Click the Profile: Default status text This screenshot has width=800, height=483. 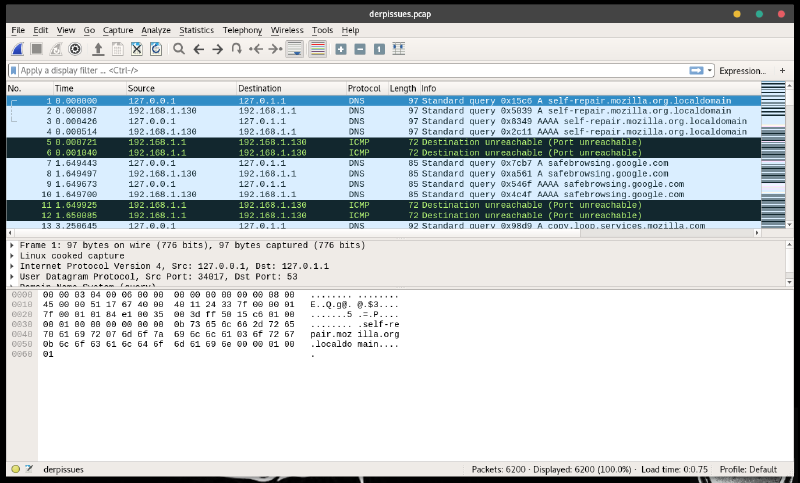pos(748,469)
